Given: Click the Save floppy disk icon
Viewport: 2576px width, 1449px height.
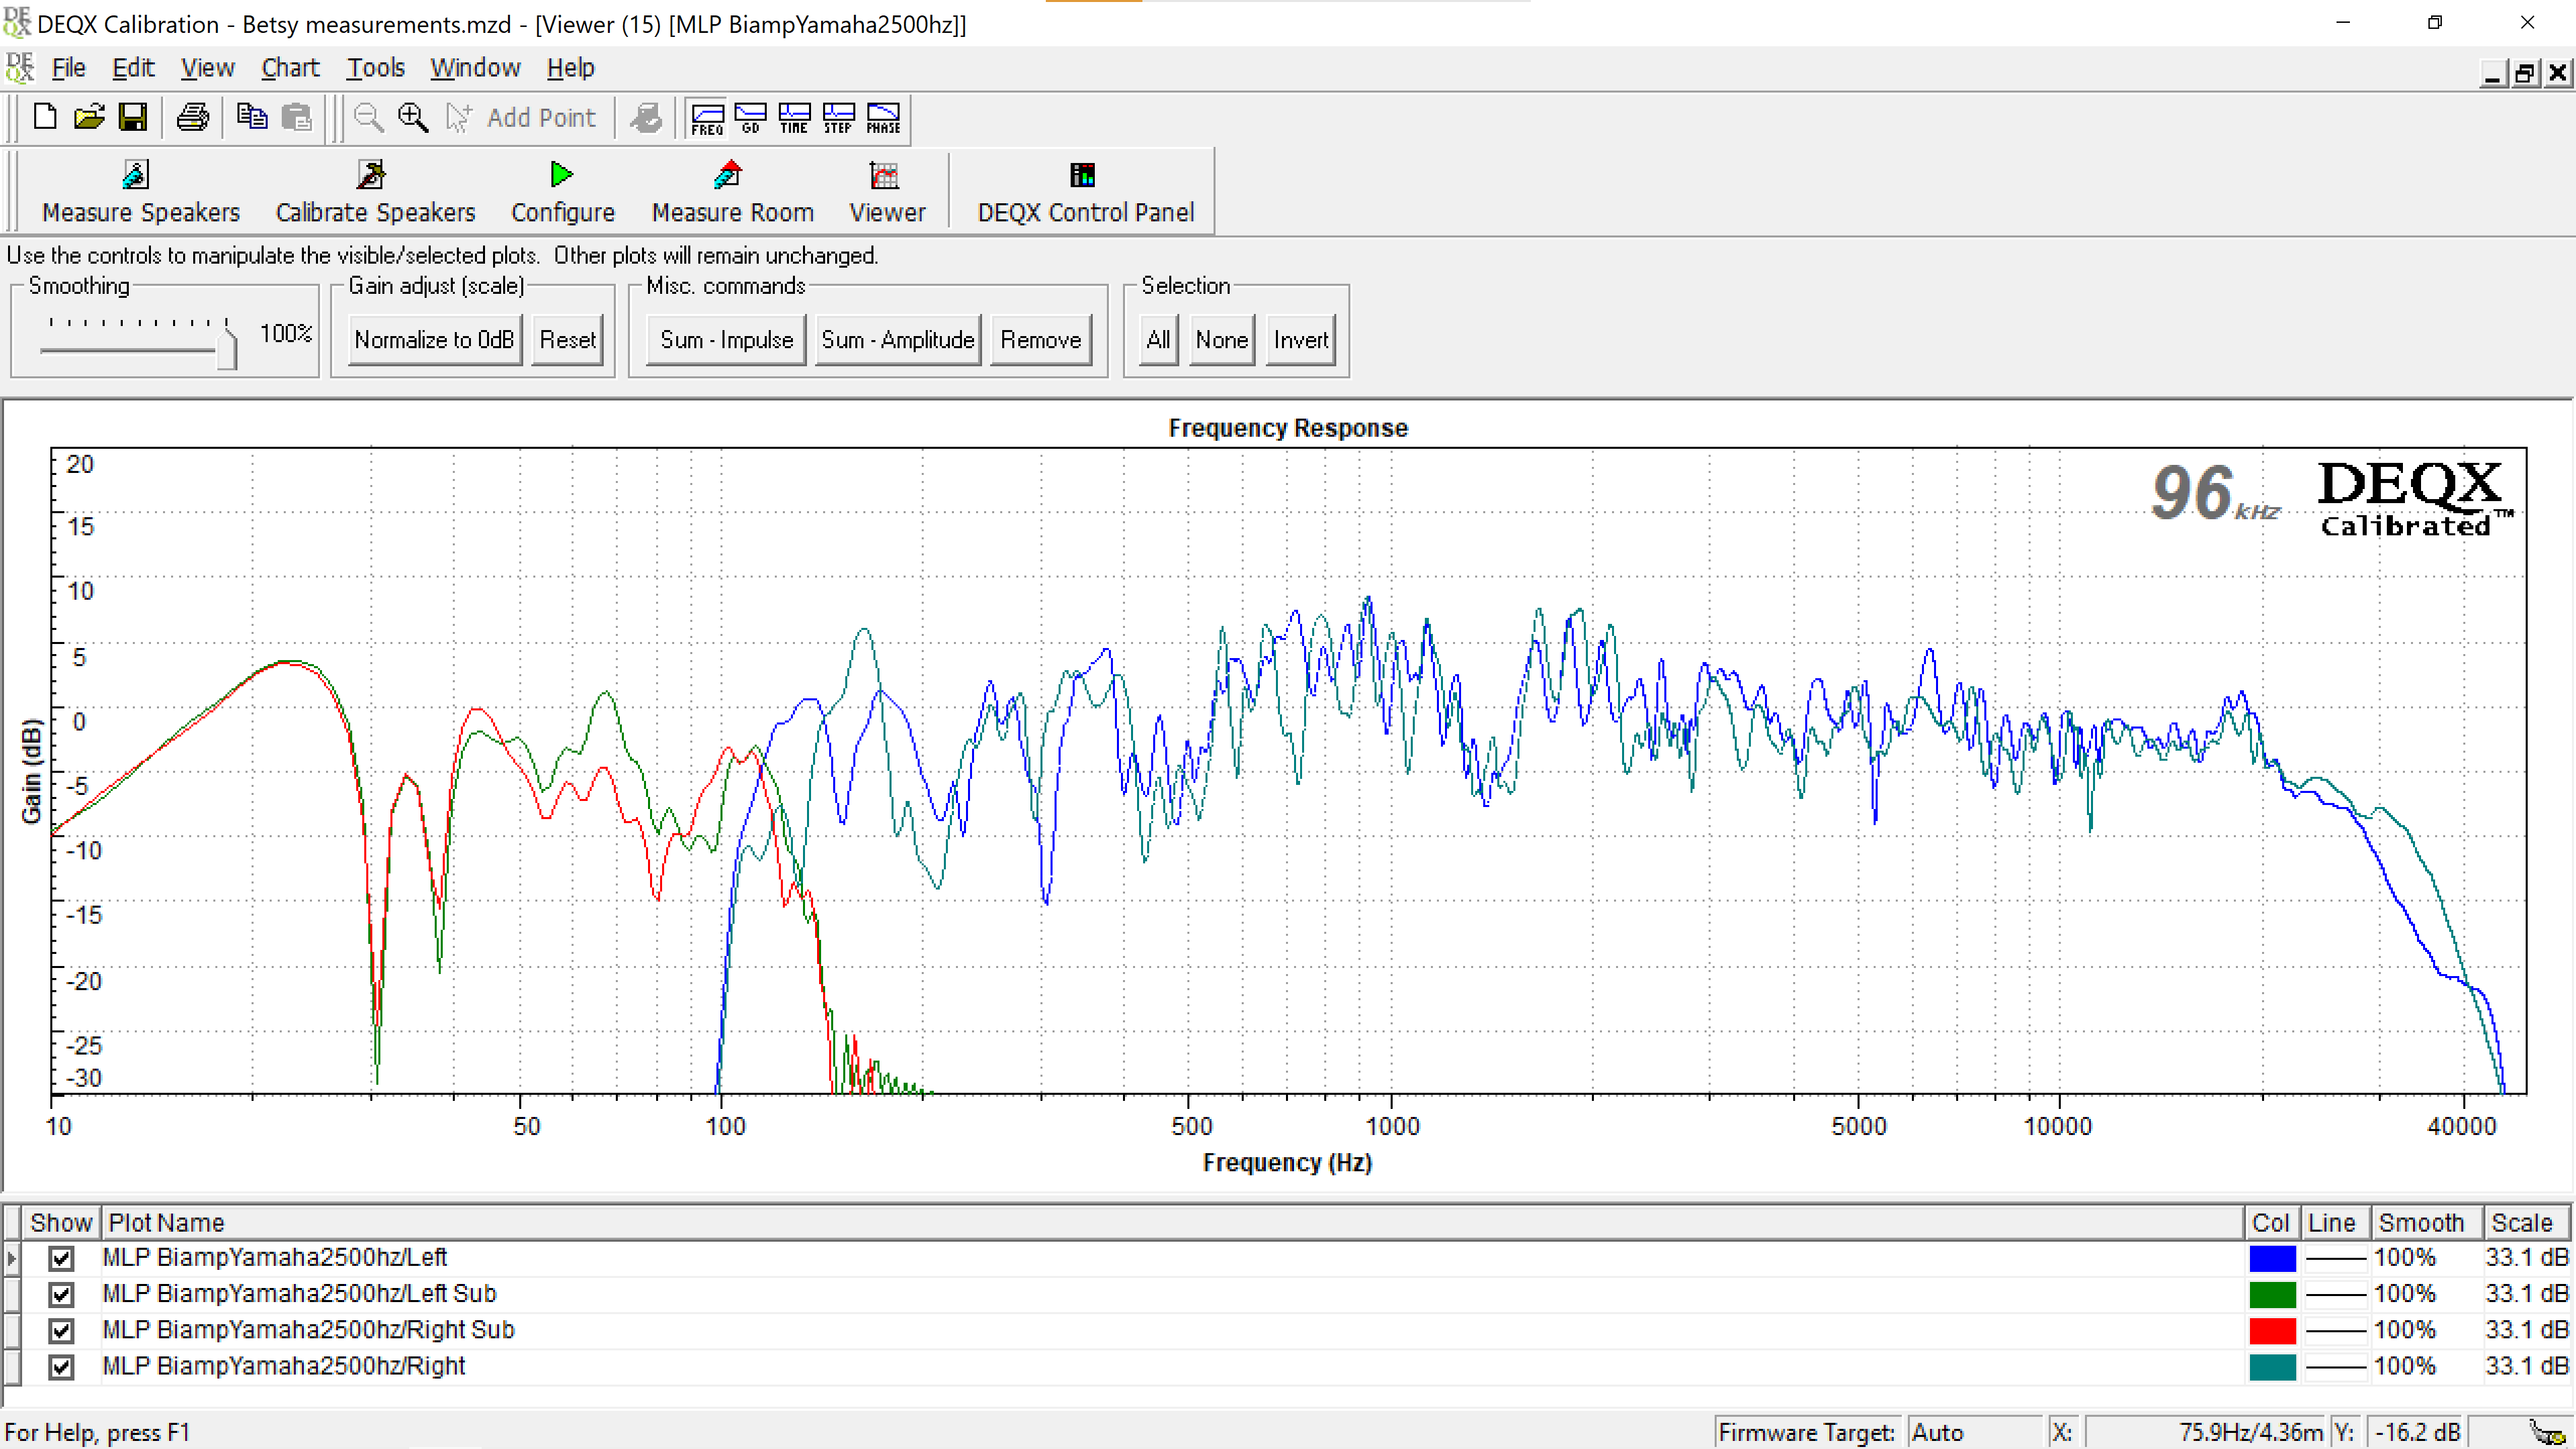Looking at the screenshot, I should 133,118.
